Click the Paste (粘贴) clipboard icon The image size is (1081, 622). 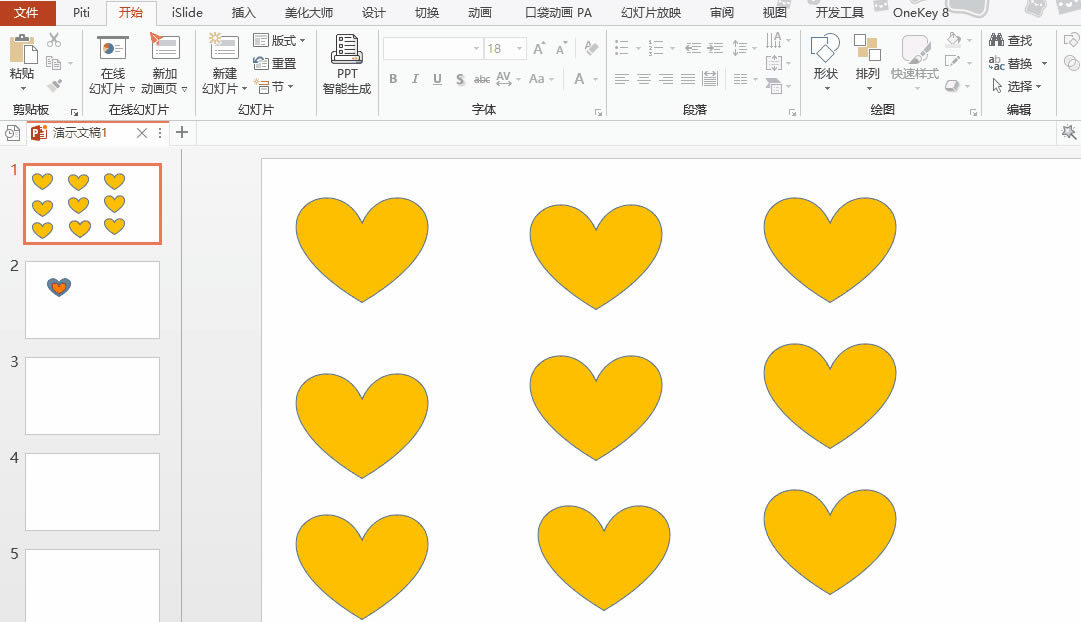pyautogui.click(x=21, y=48)
